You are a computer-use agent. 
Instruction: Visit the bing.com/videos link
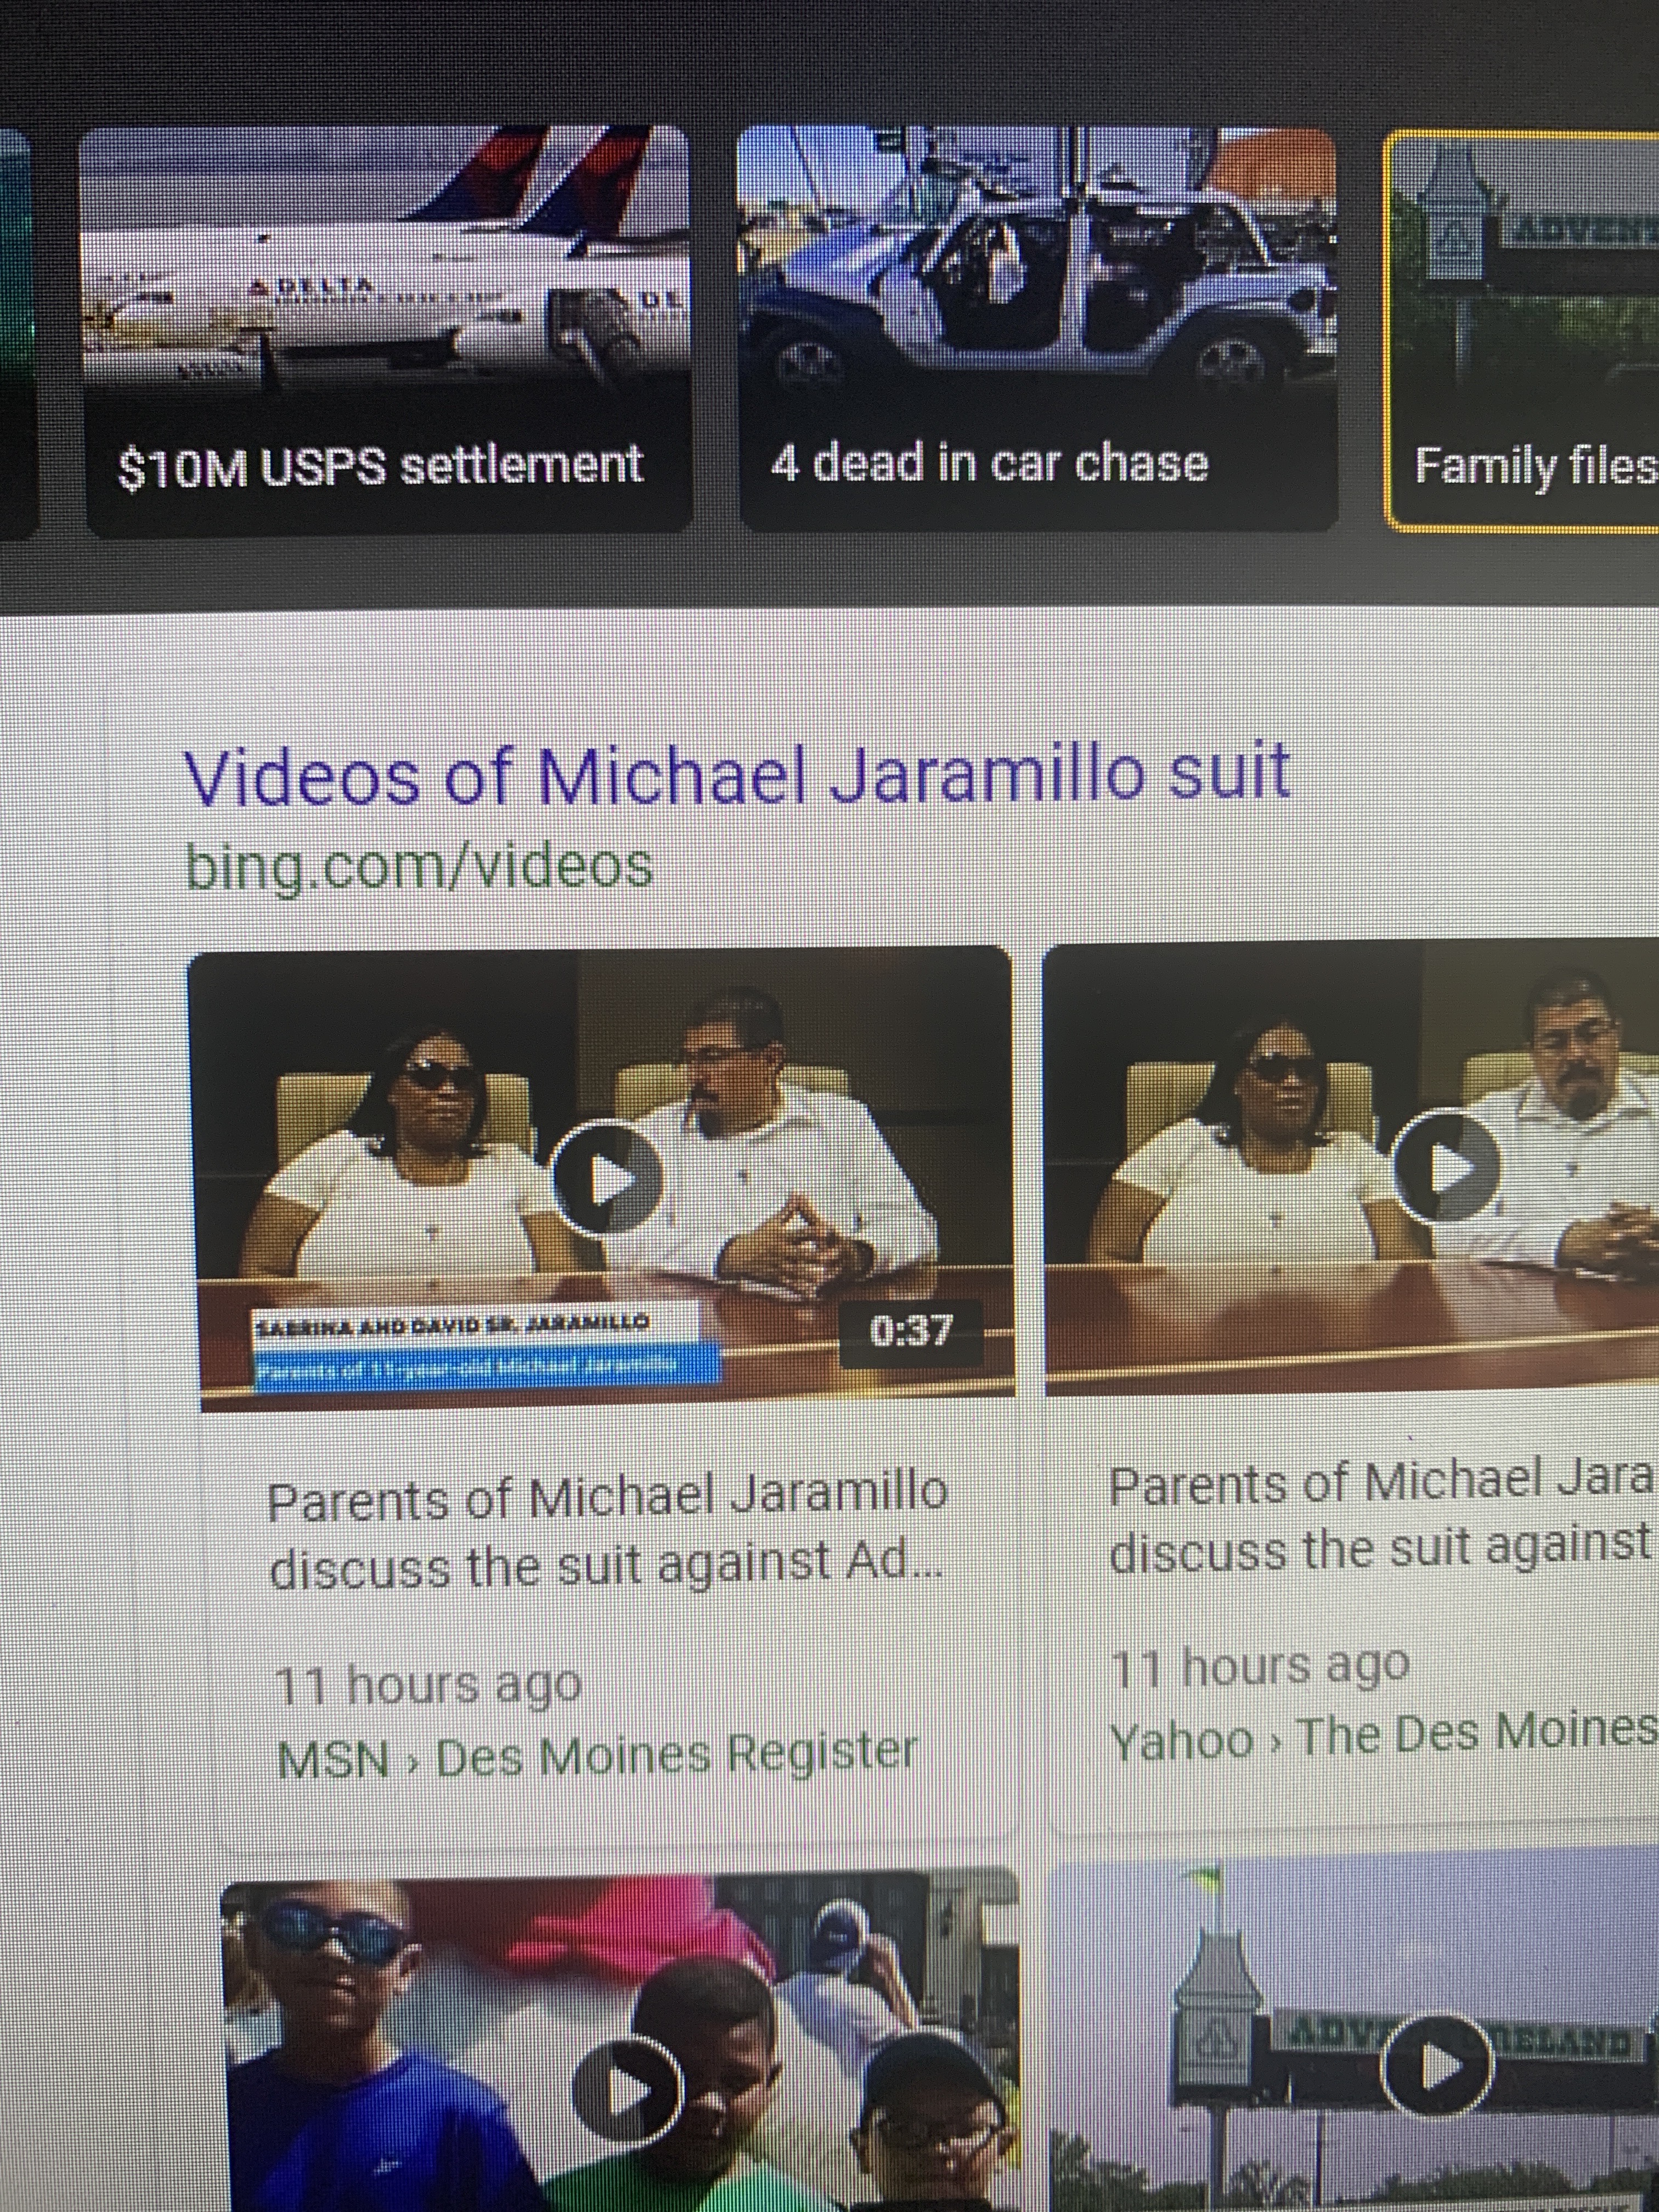click(x=419, y=866)
